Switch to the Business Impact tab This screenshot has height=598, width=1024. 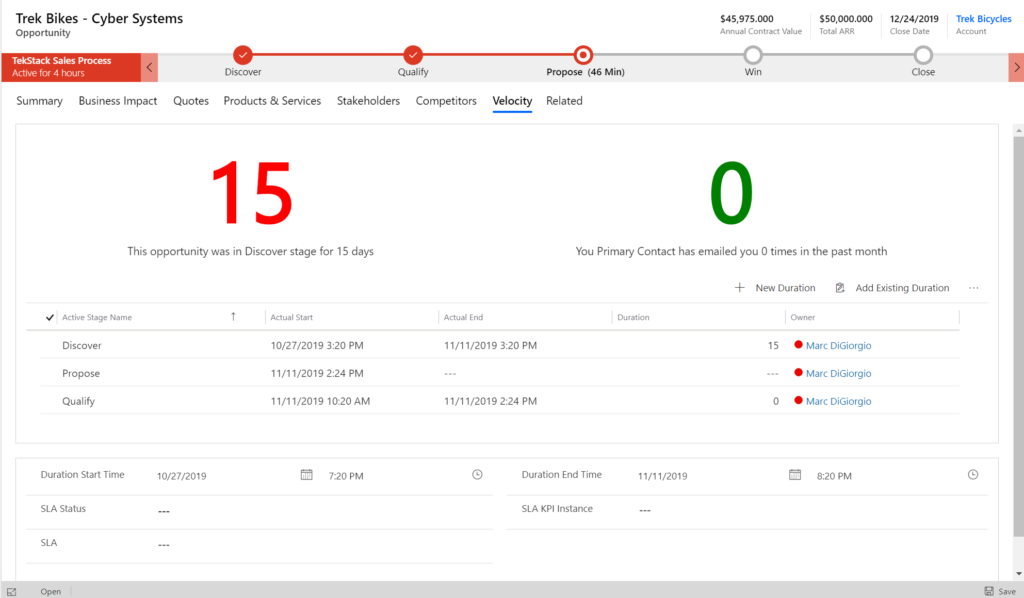coord(118,101)
